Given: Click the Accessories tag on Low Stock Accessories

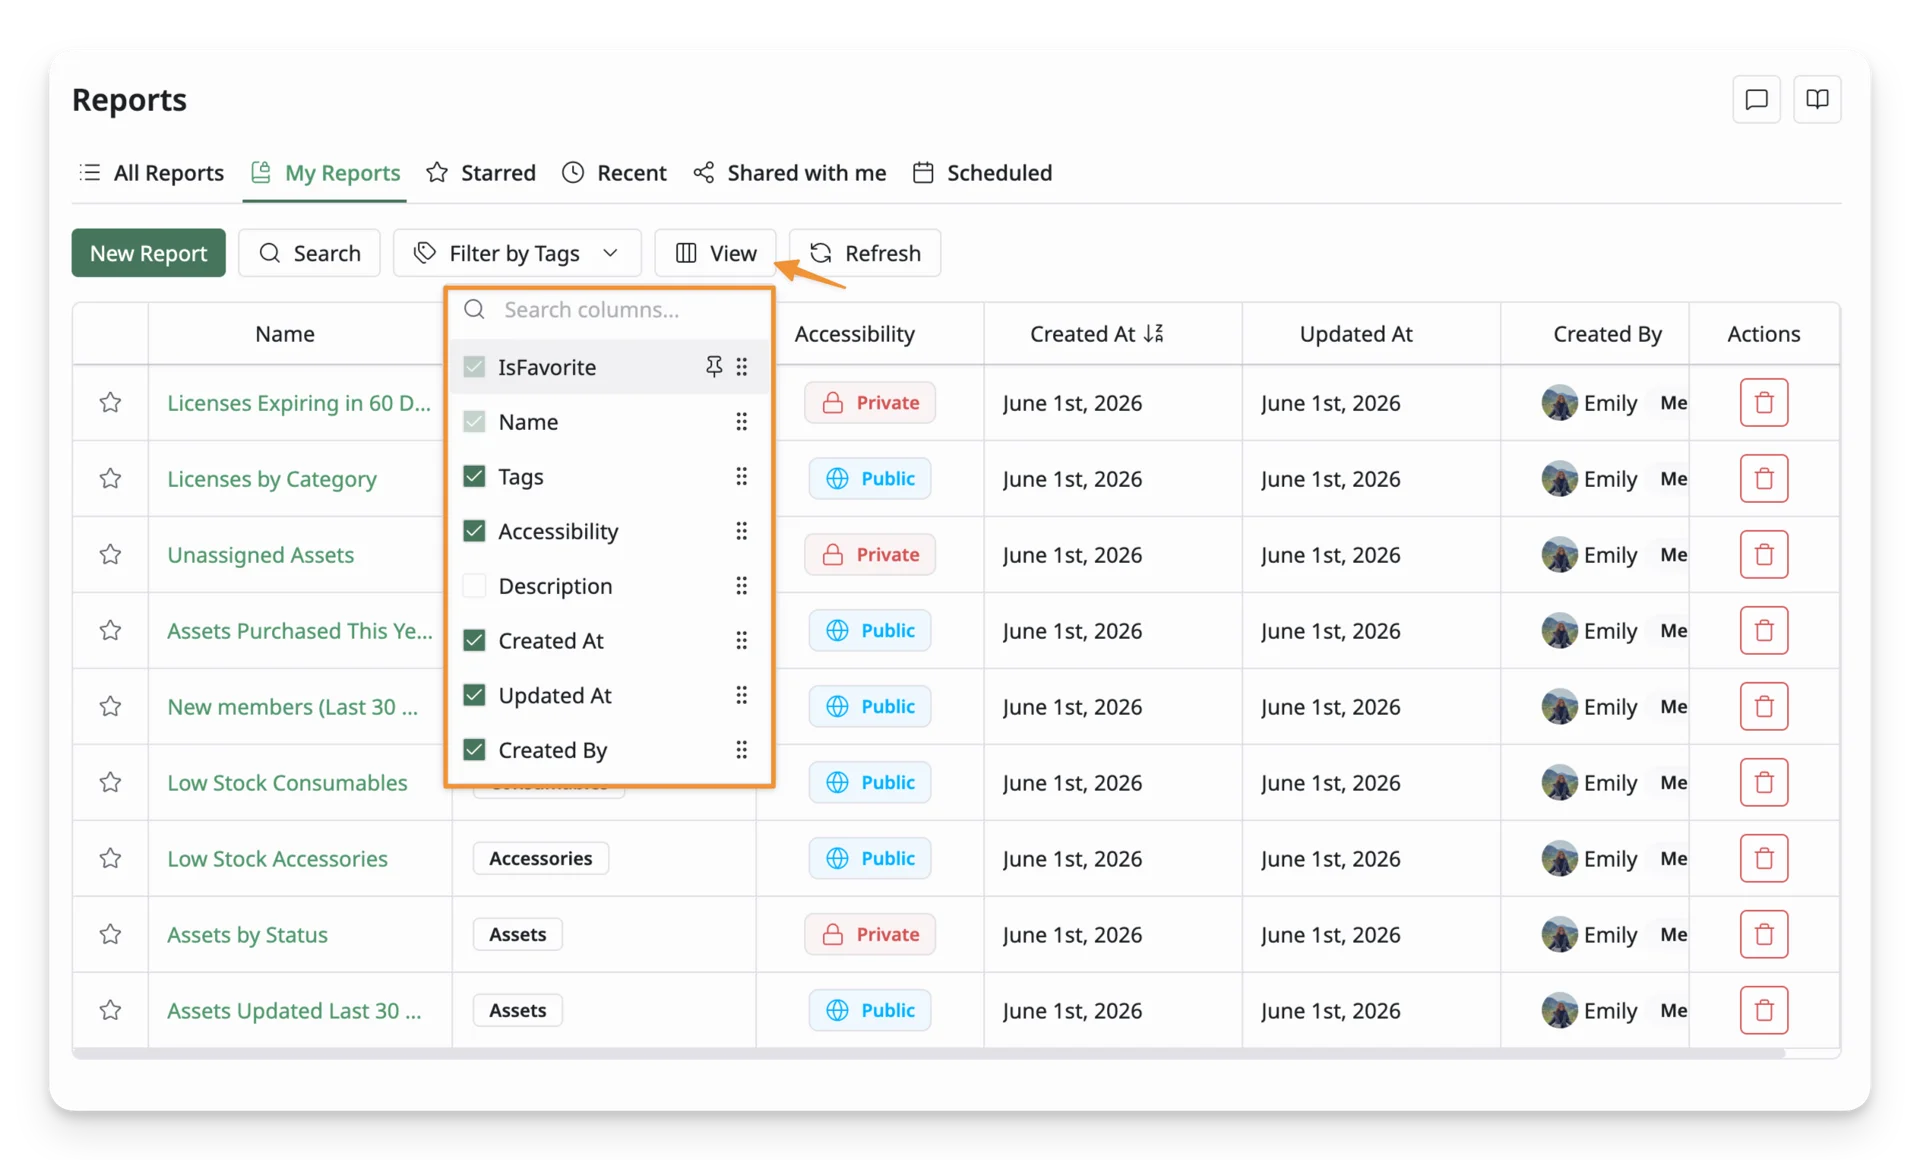Looking at the screenshot, I should pyautogui.click(x=540, y=858).
